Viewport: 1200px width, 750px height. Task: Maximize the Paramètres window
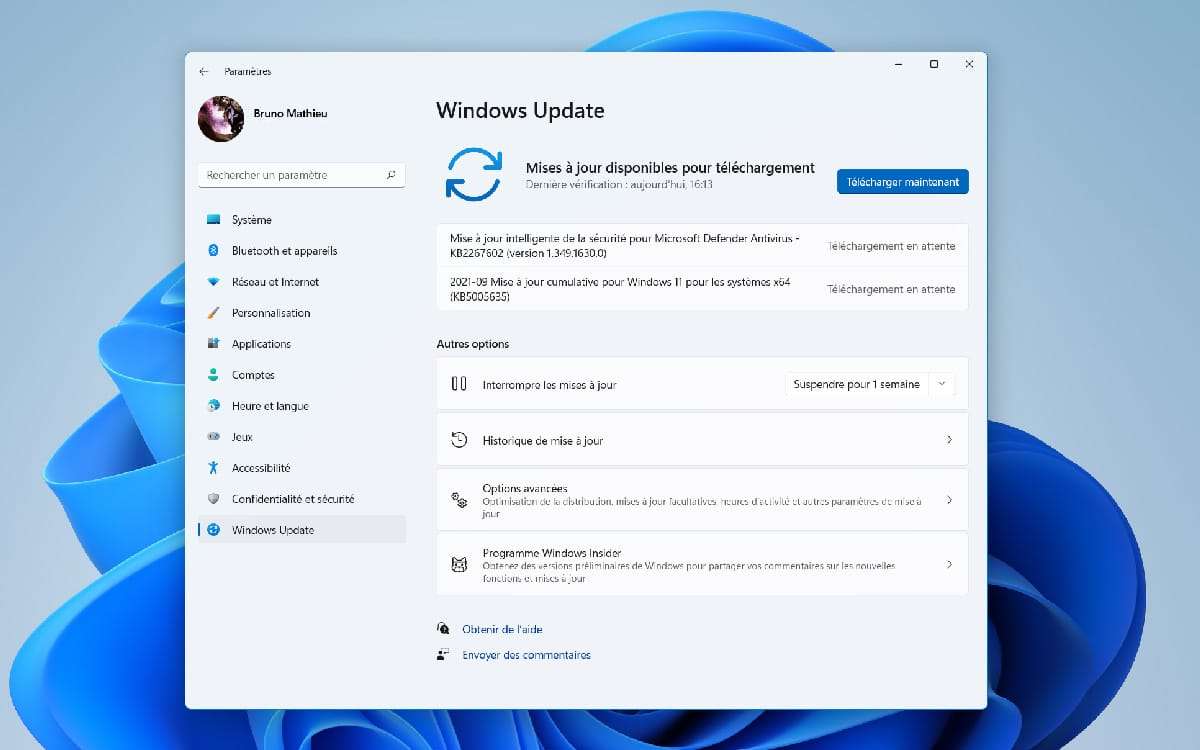(x=933, y=64)
